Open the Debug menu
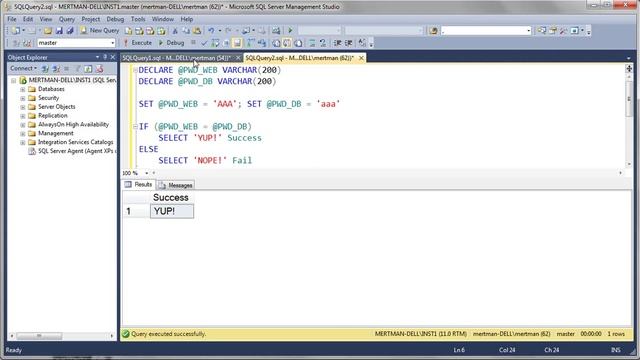This screenshot has width=640, height=360. pyautogui.click(x=115, y=19)
